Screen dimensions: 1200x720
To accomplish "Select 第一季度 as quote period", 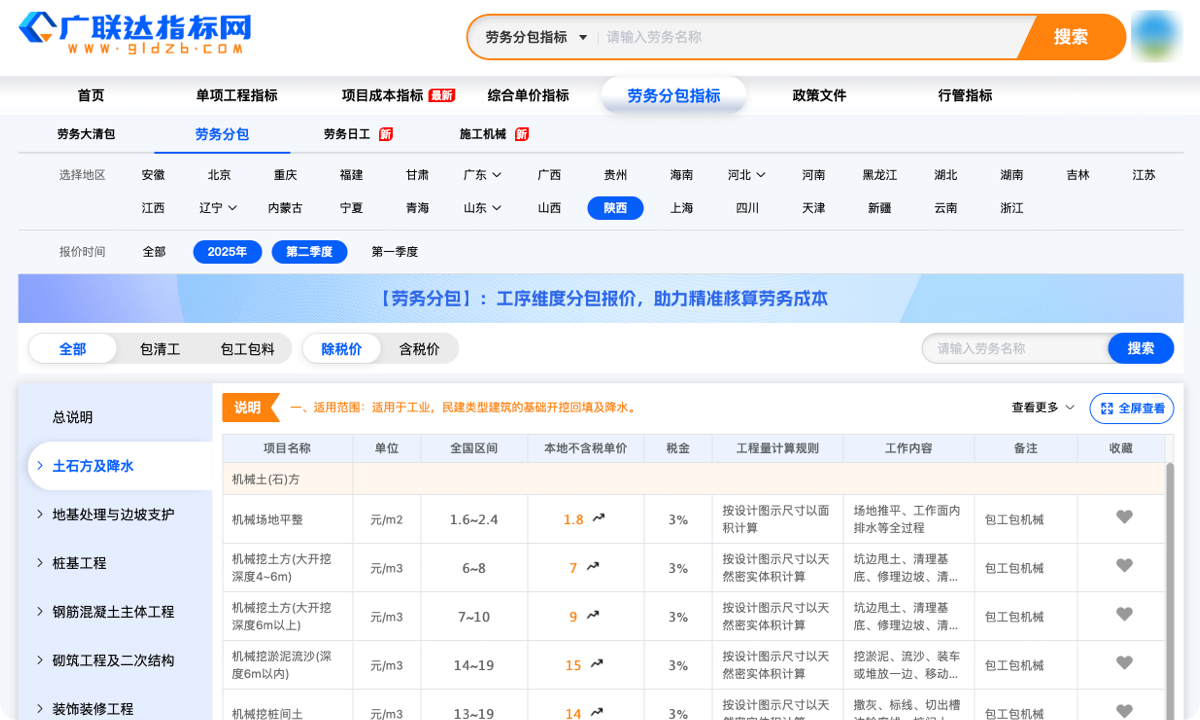I will [x=394, y=252].
